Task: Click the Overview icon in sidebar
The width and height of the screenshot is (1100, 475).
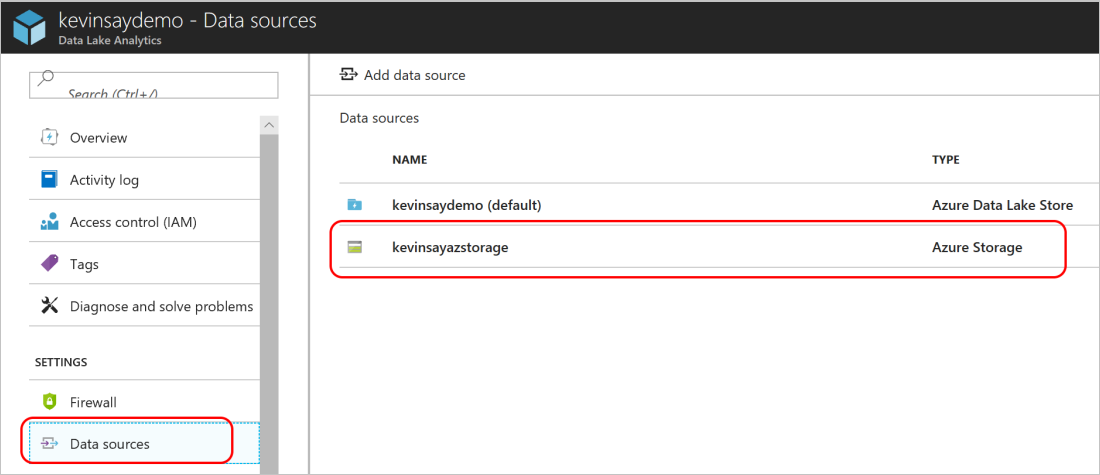Action: coord(49,138)
